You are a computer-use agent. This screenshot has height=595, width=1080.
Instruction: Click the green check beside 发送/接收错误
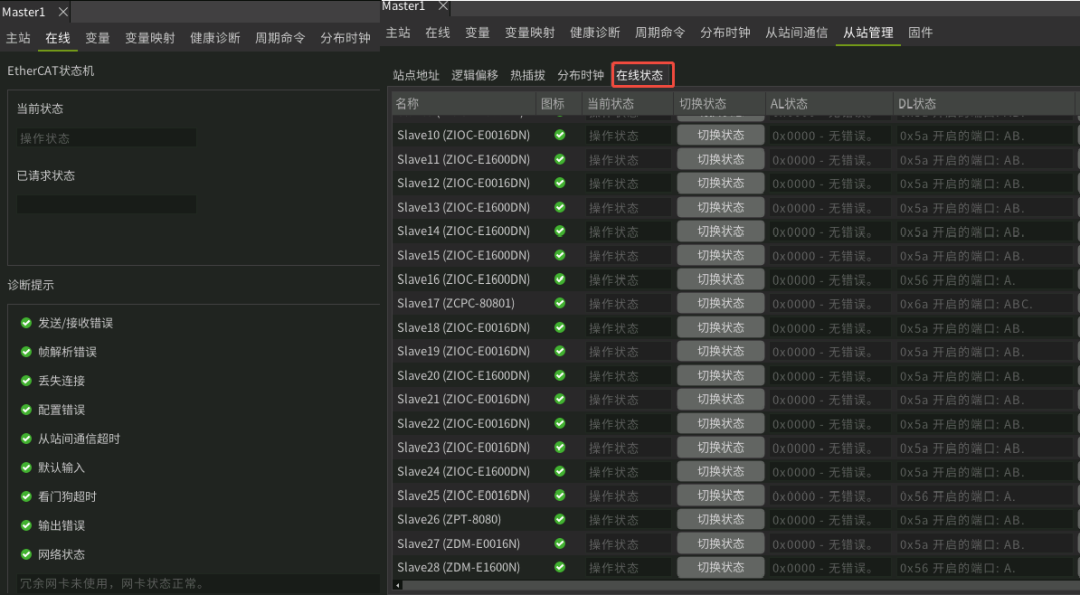pyautogui.click(x=26, y=323)
